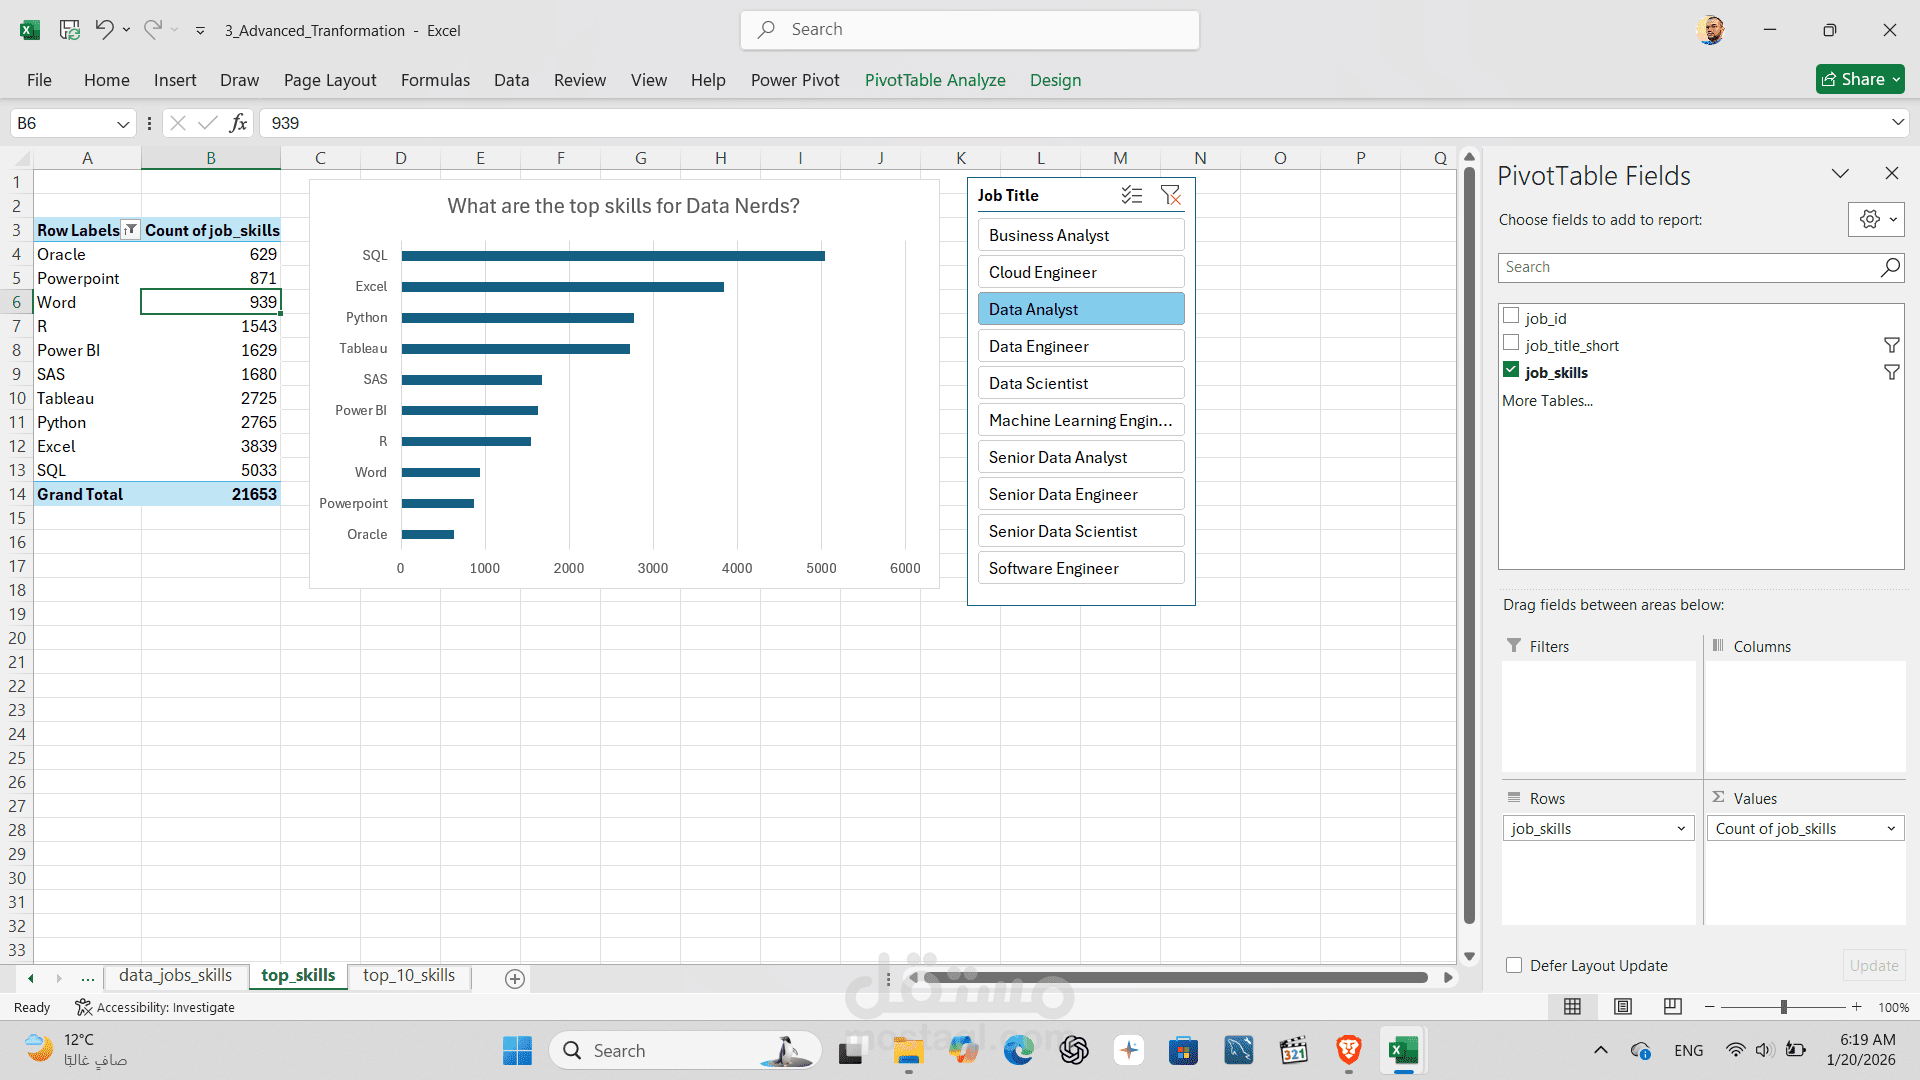
Task: Uncheck the job_skills field checkbox
Action: click(x=1511, y=371)
